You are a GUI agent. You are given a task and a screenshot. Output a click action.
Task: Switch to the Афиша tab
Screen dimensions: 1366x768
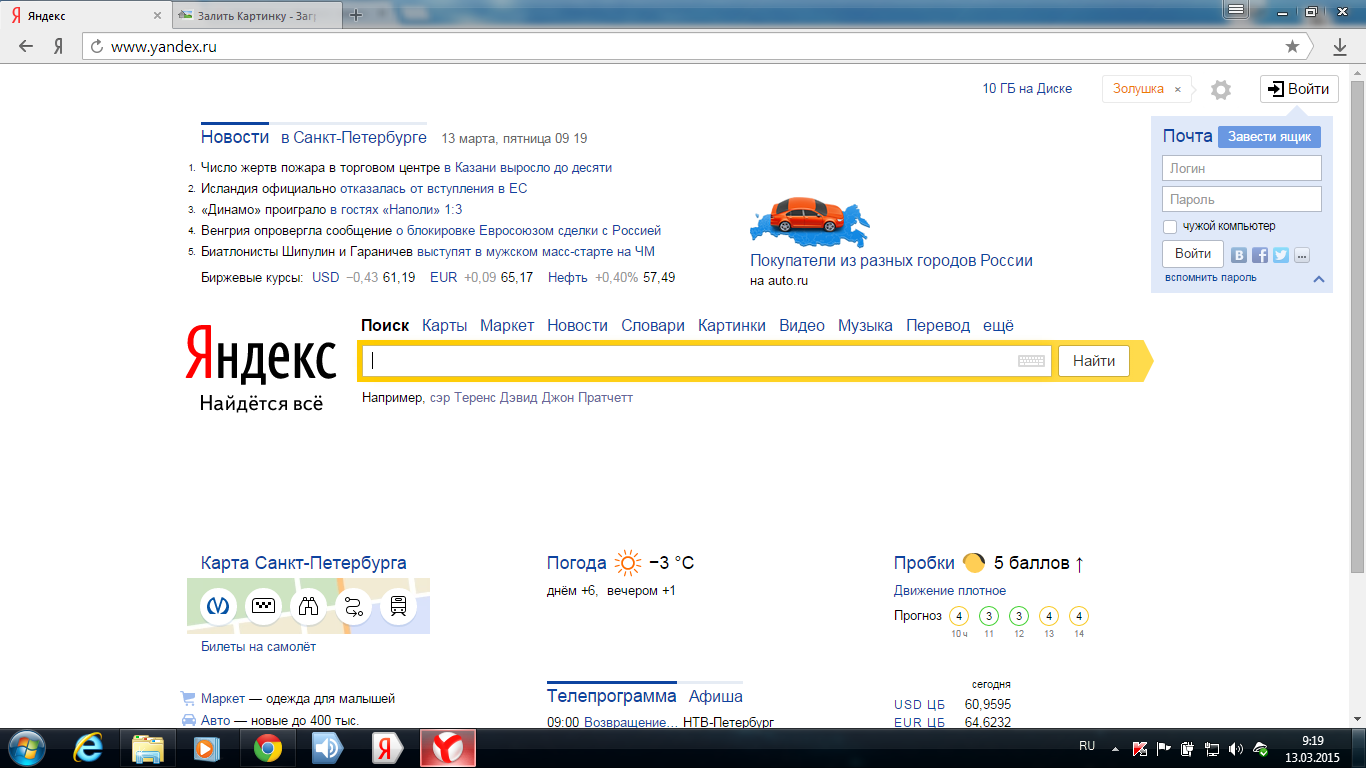[x=716, y=696]
